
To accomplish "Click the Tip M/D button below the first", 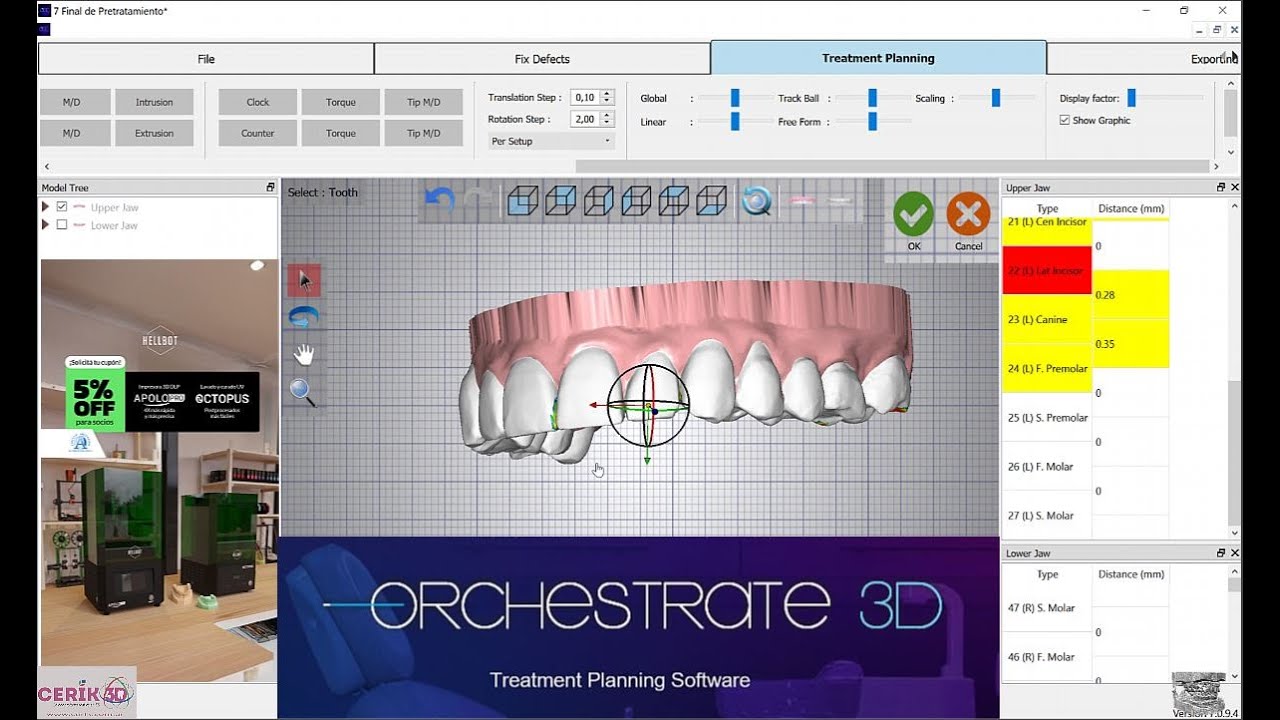I will click(x=424, y=133).
